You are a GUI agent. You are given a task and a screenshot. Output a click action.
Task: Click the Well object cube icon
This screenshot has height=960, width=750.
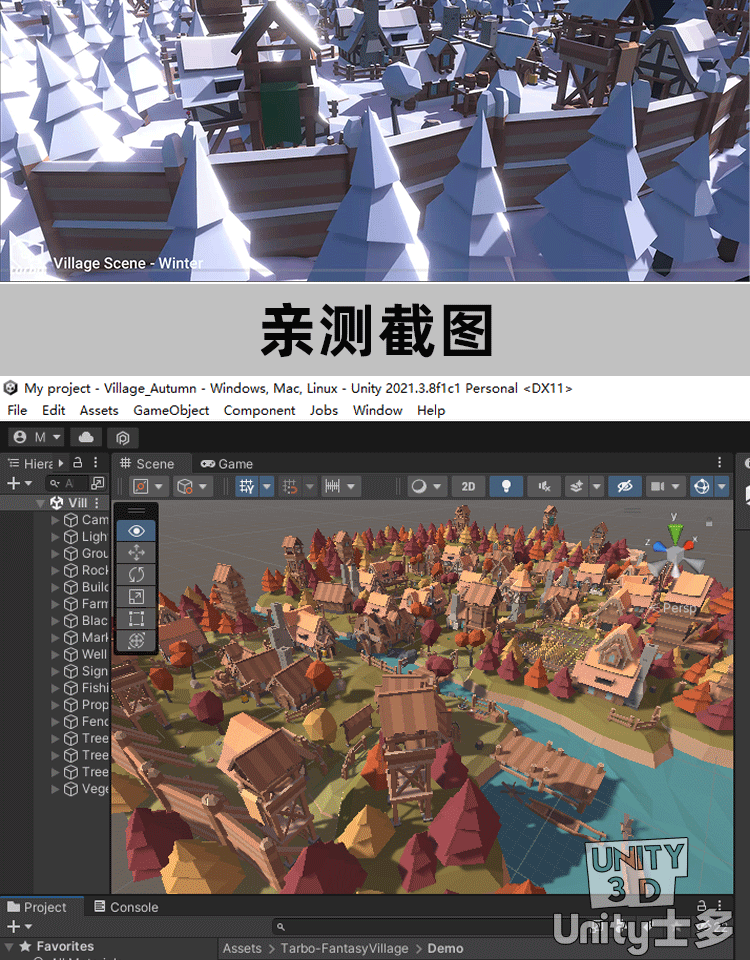point(71,654)
